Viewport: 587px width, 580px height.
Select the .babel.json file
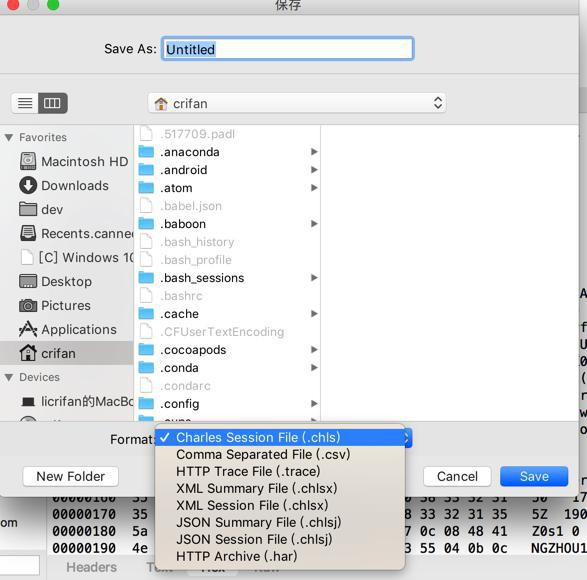click(227, 206)
